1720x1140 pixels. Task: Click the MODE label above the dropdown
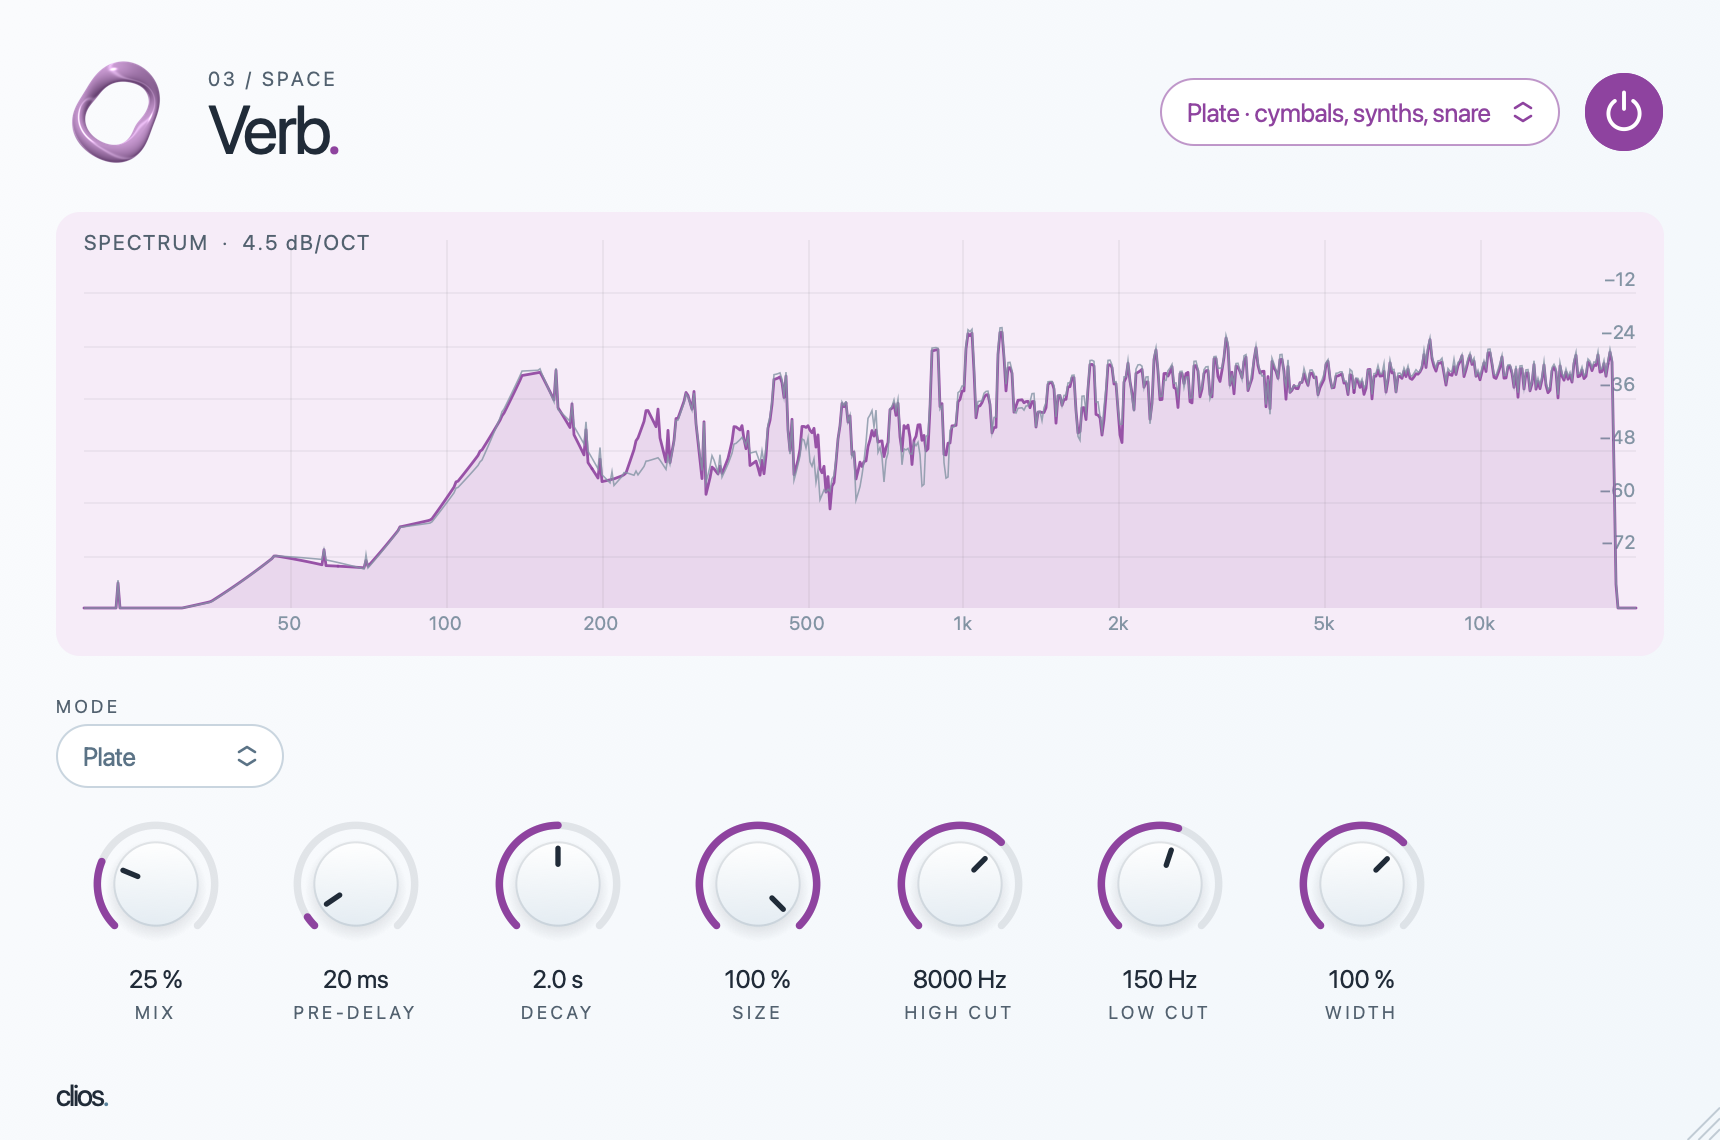88,706
